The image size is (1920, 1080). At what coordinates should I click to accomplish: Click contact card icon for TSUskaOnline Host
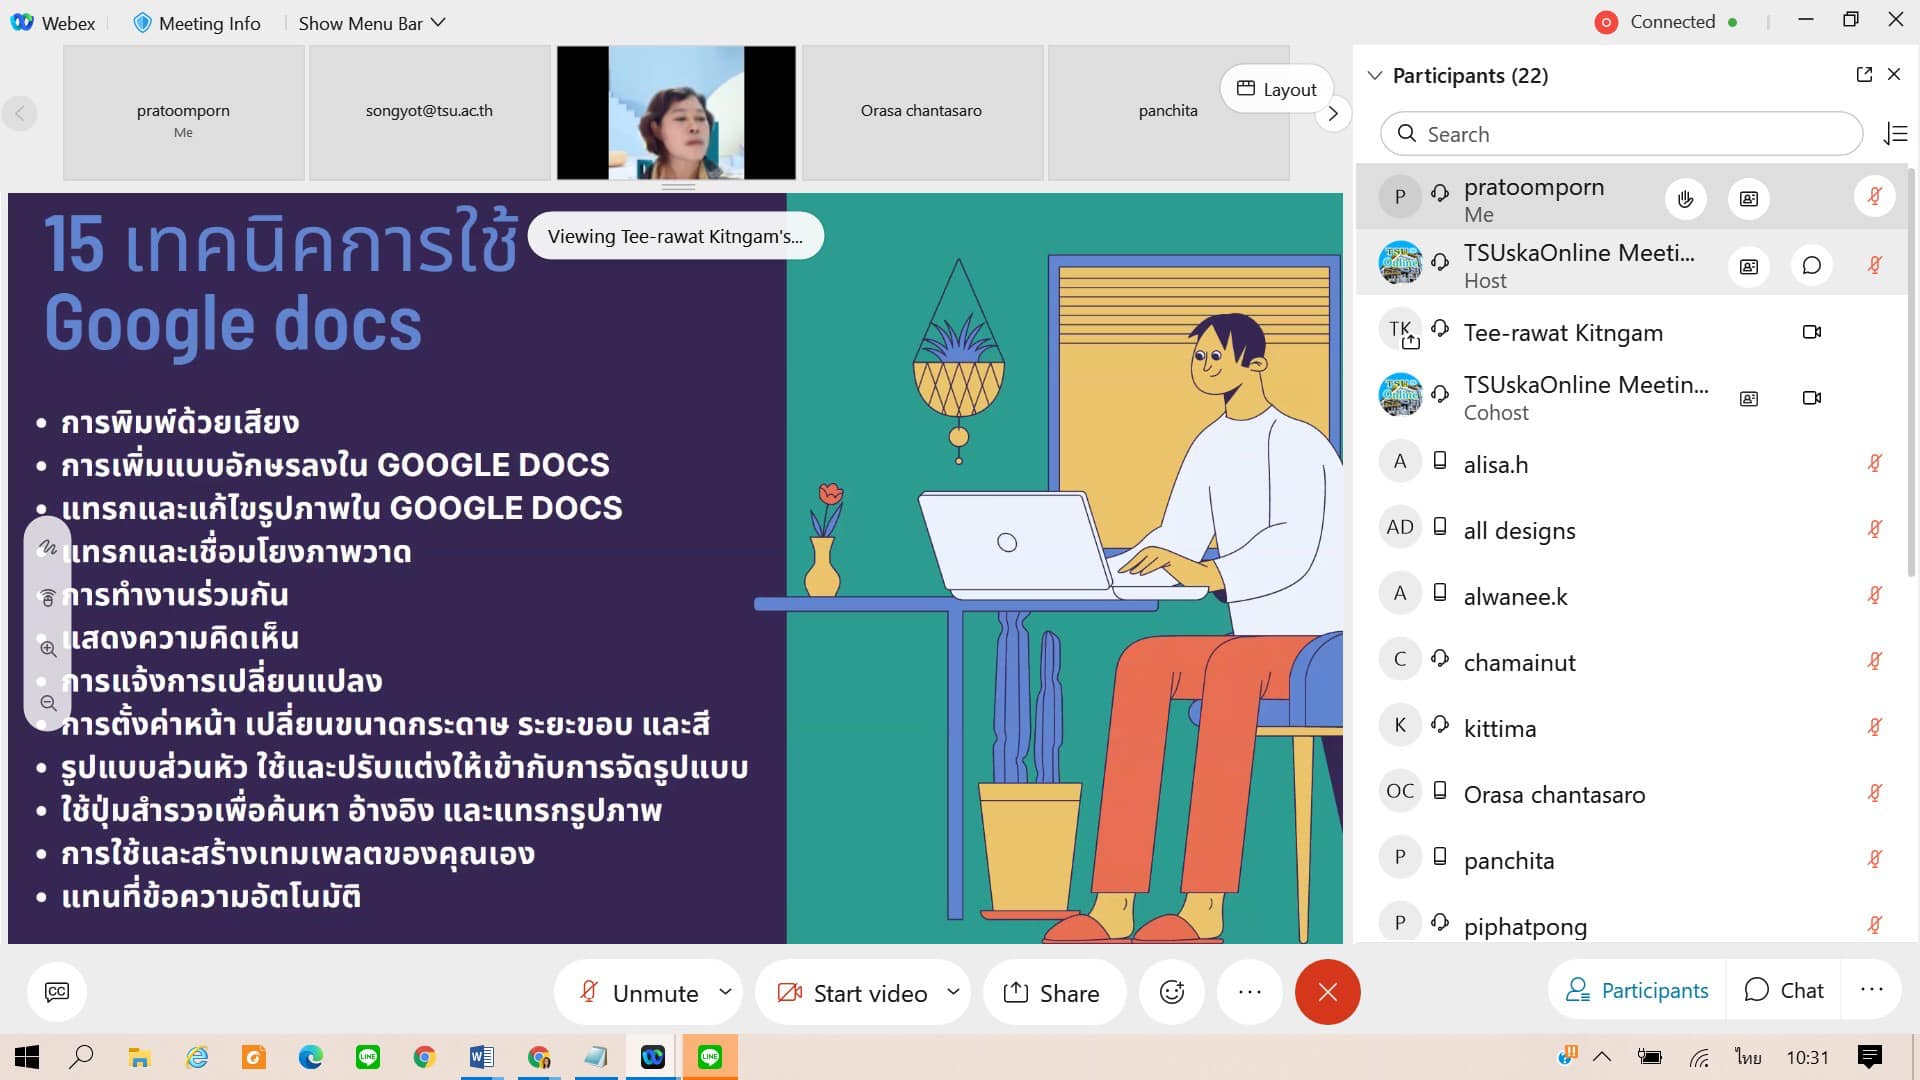pos(1749,266)
